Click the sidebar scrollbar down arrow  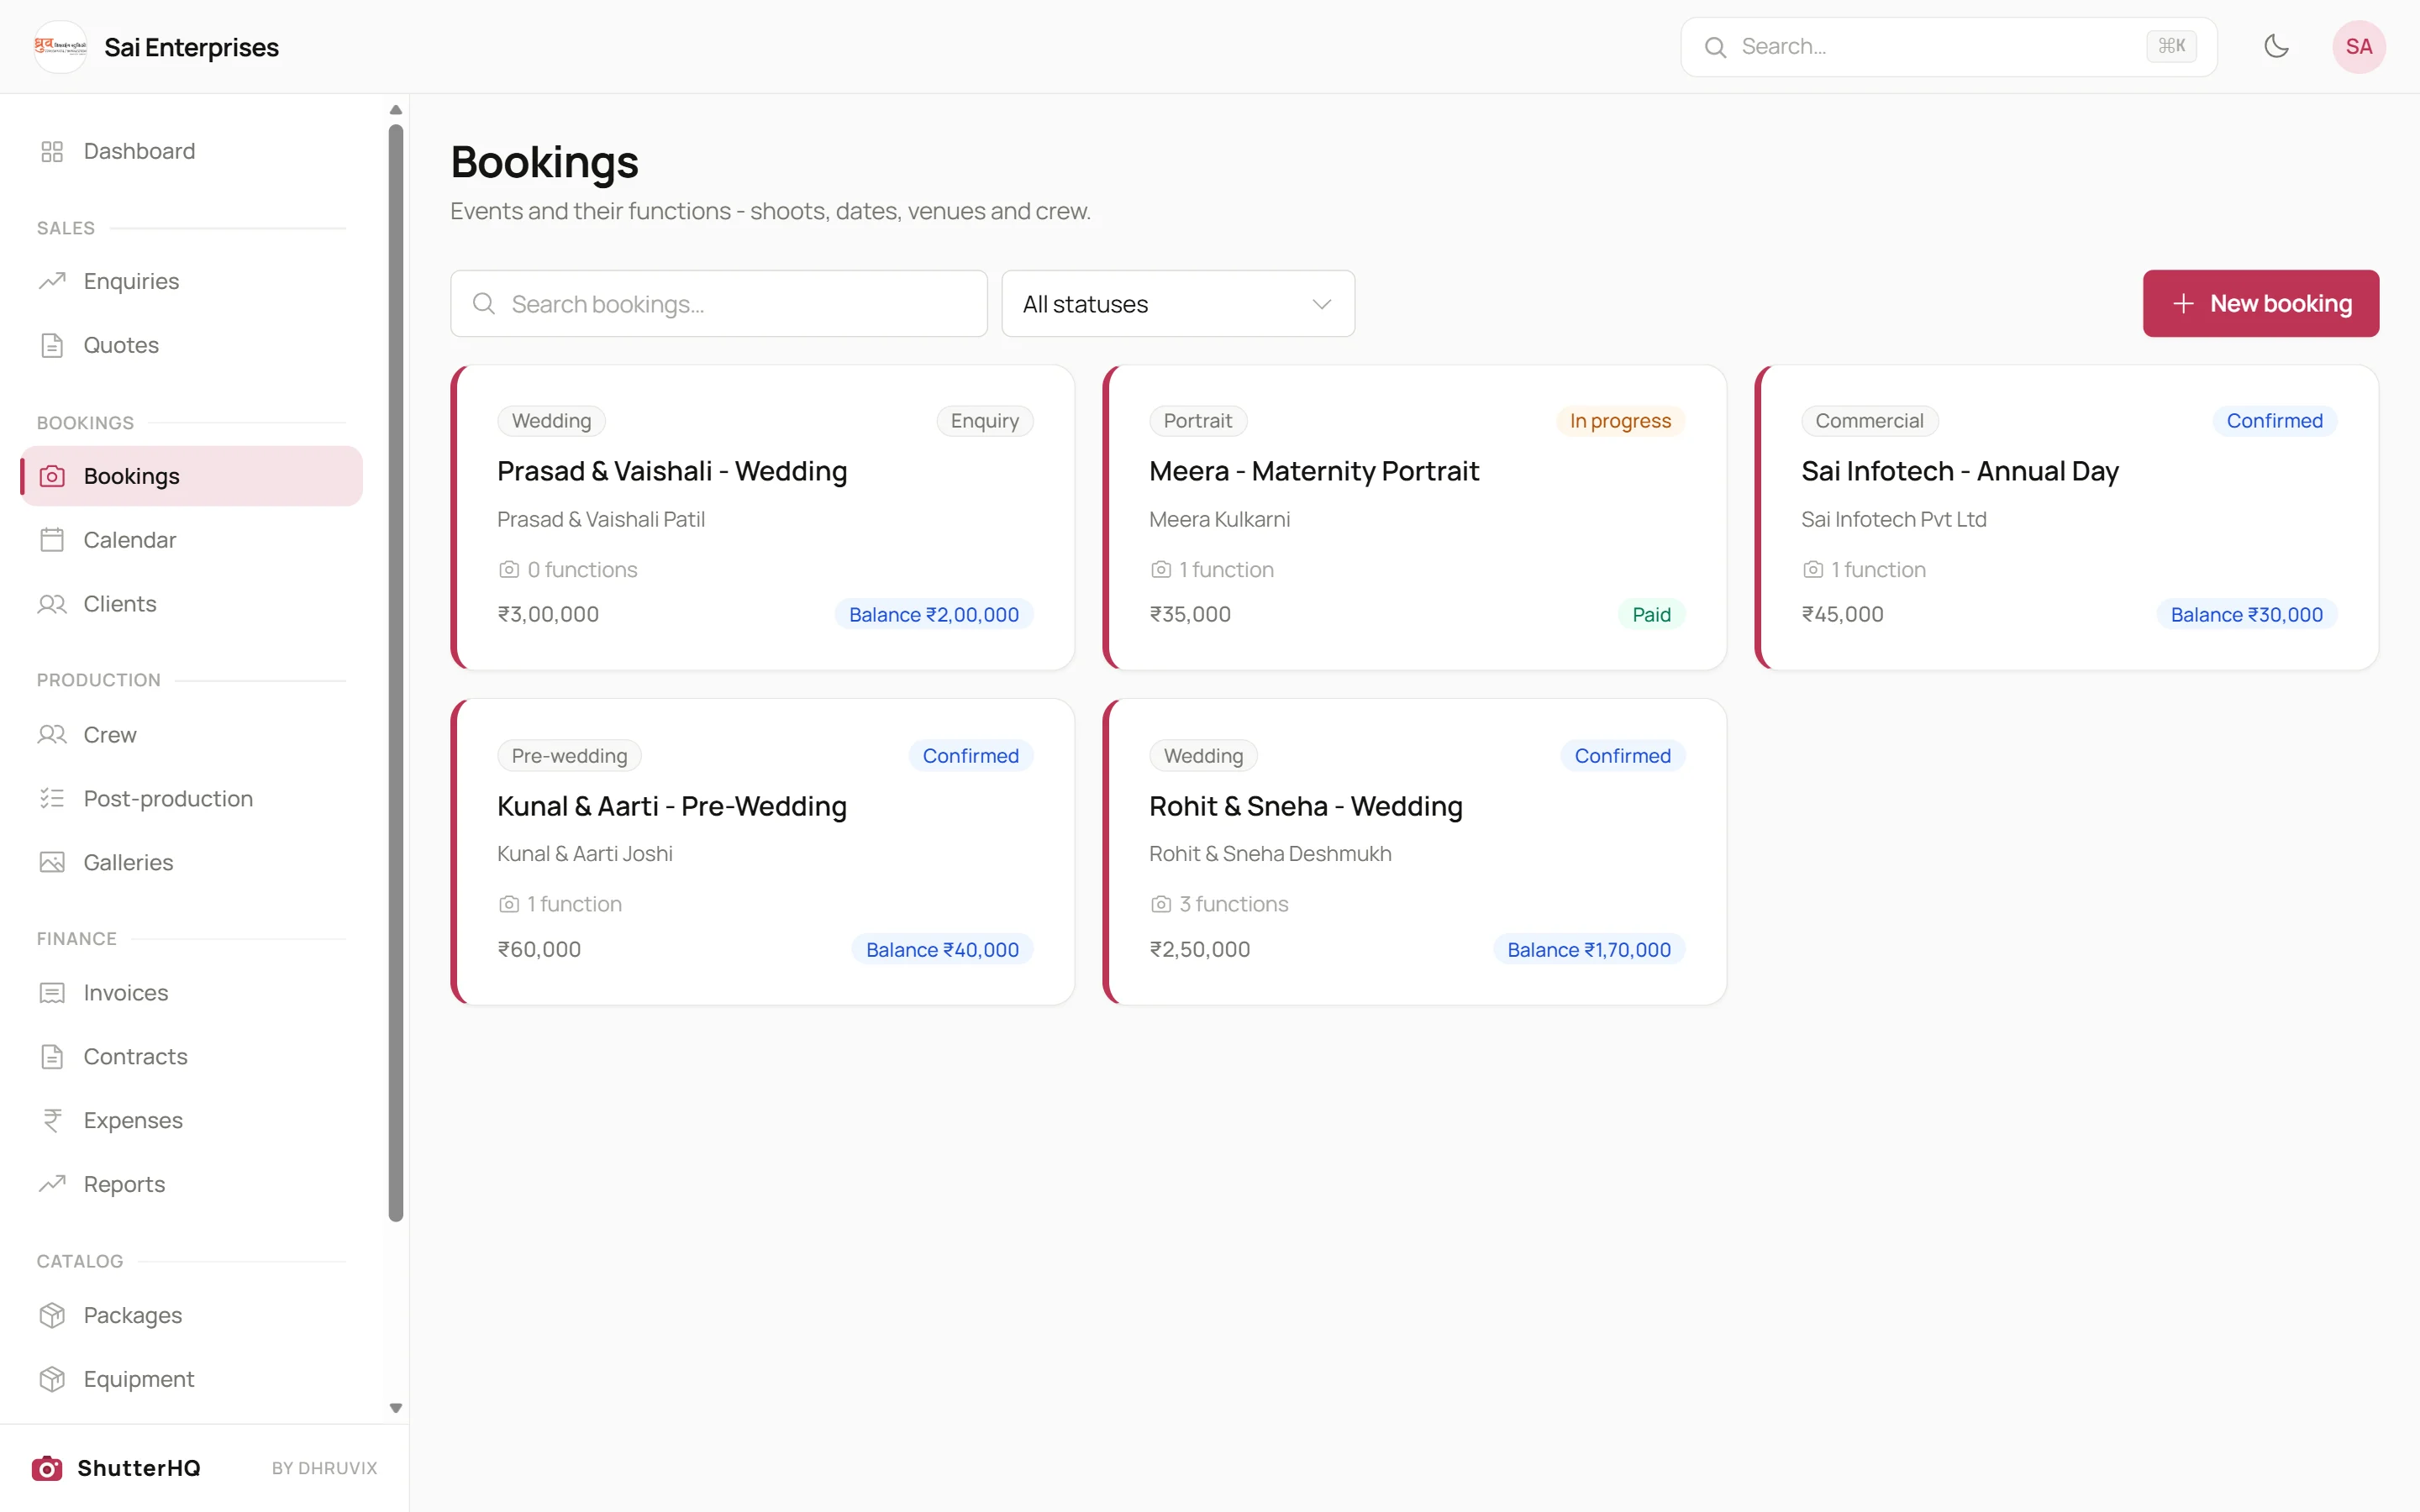point(396,1408)
